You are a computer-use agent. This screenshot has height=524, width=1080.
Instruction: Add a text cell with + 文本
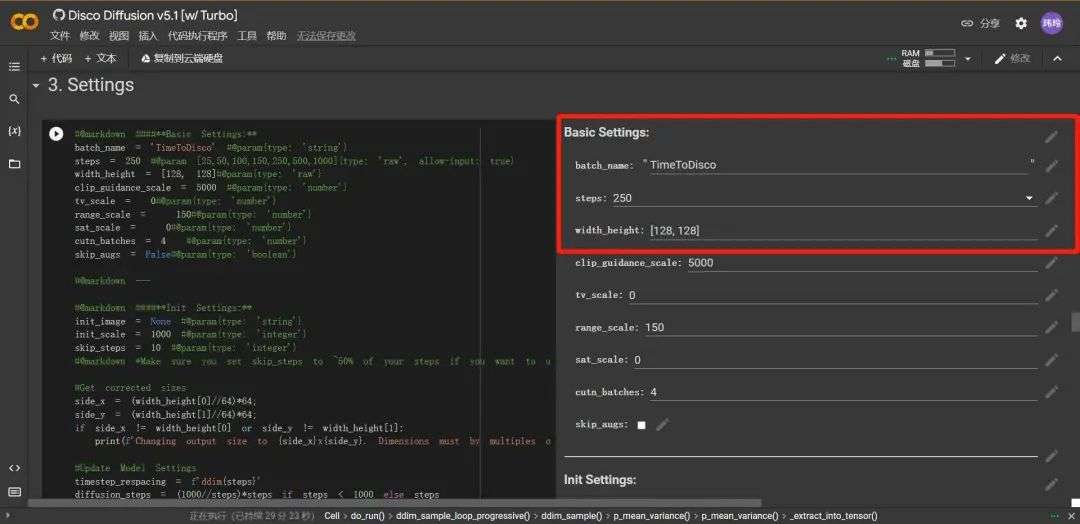tap(101, 59)
